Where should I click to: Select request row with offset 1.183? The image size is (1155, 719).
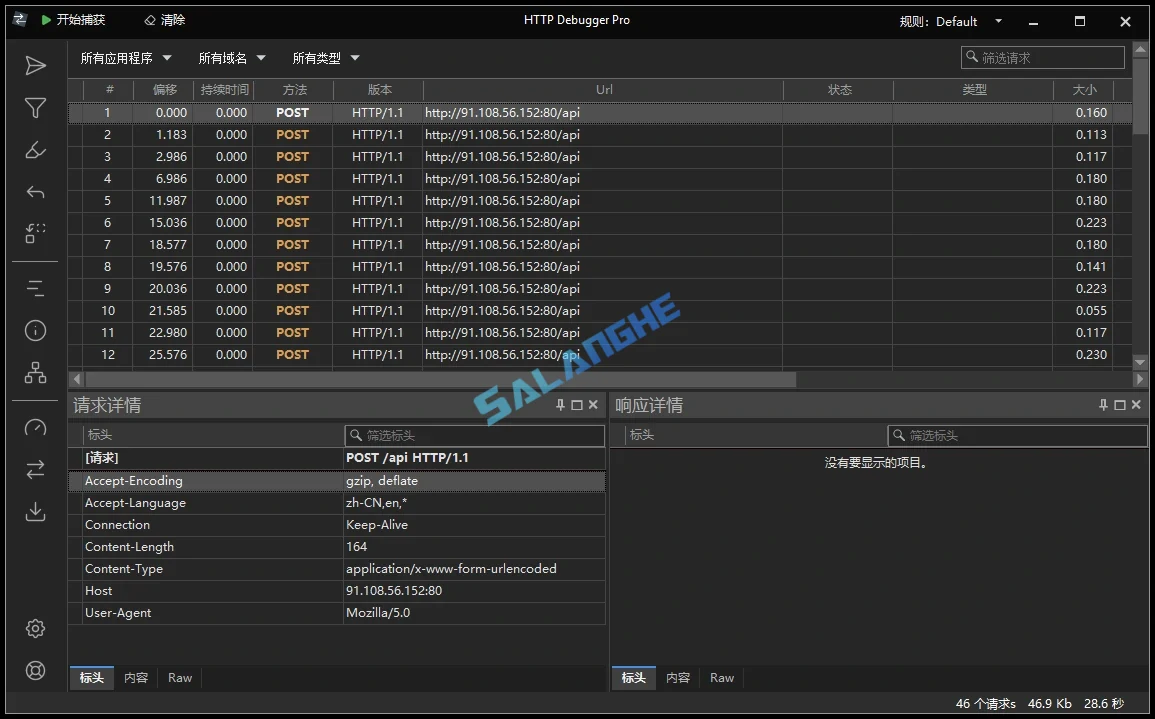(x=600, y=135)
